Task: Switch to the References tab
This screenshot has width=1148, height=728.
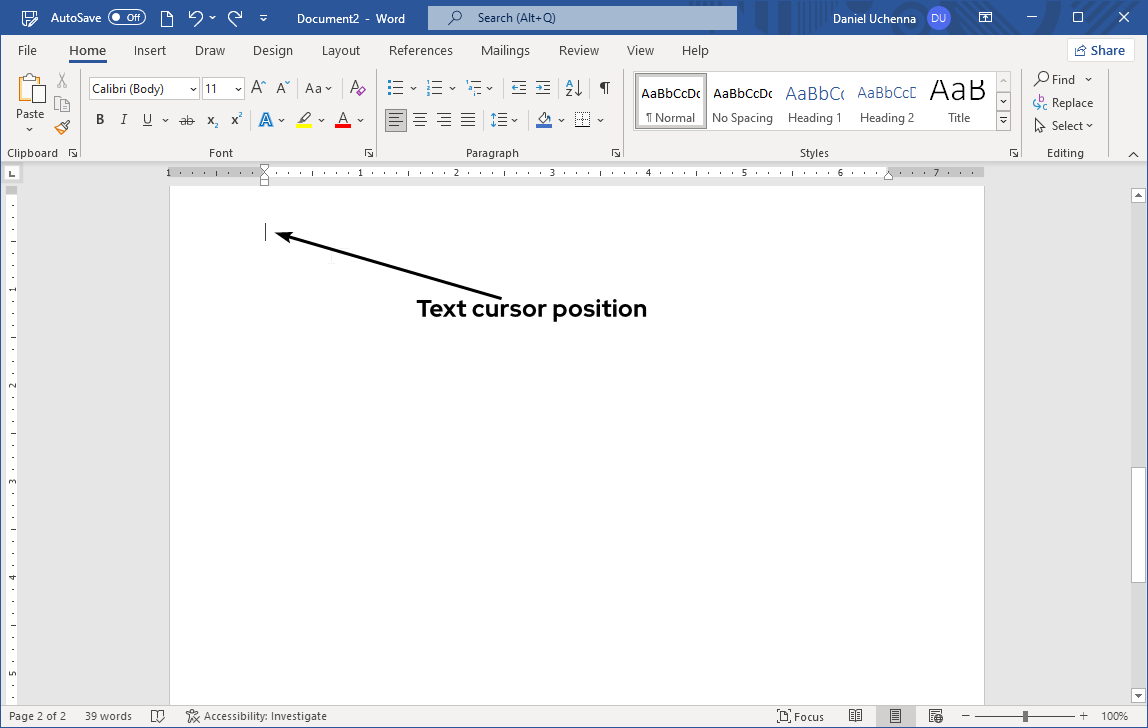Action: point(420,51)
